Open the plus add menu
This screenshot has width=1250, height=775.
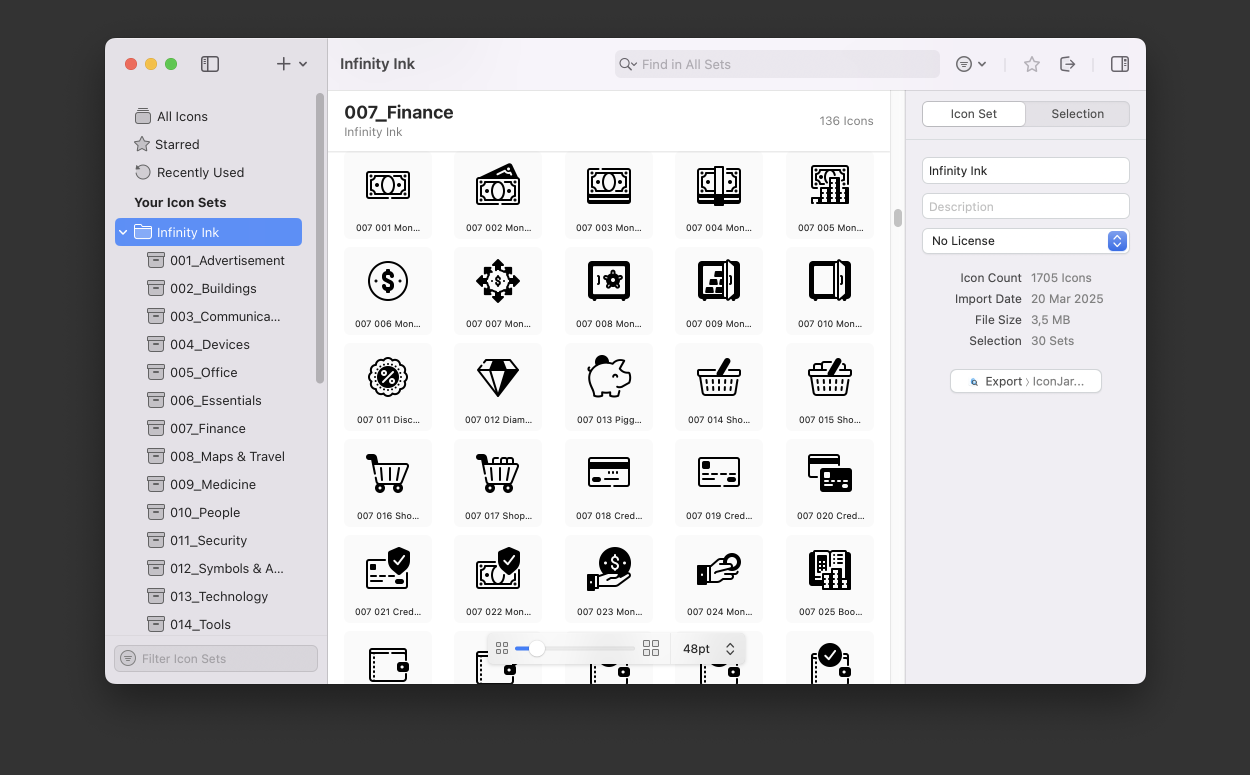click(291, 64)
